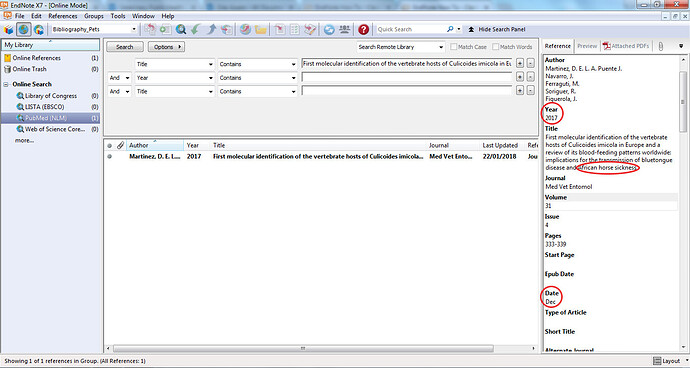The image size is (690, 368).
Task: Open the Groups menu
Action: point(94,16)
